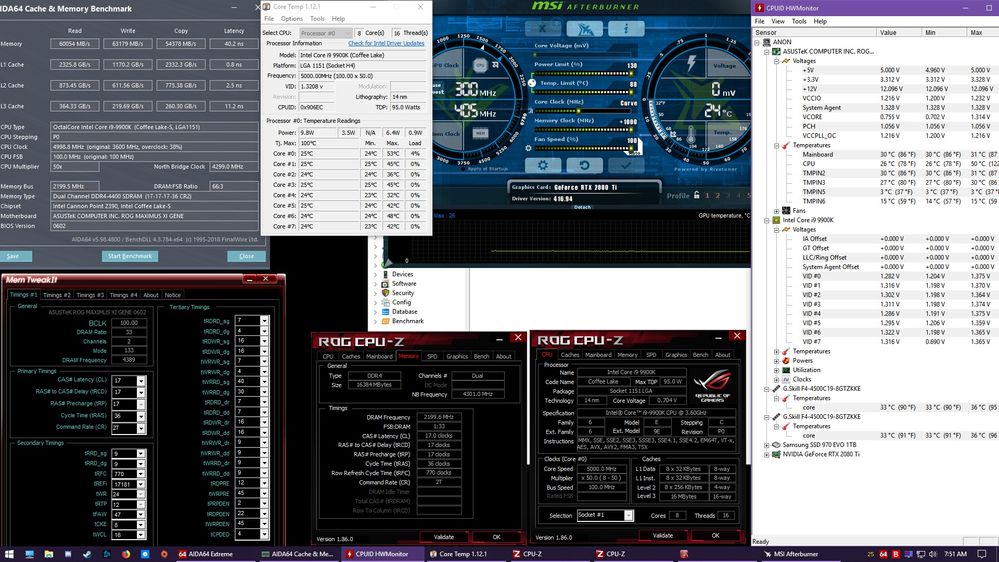Open the Caches tab in left CPU-Z window
This screenshot has width=999, height=562.
(x=350, y=356)
